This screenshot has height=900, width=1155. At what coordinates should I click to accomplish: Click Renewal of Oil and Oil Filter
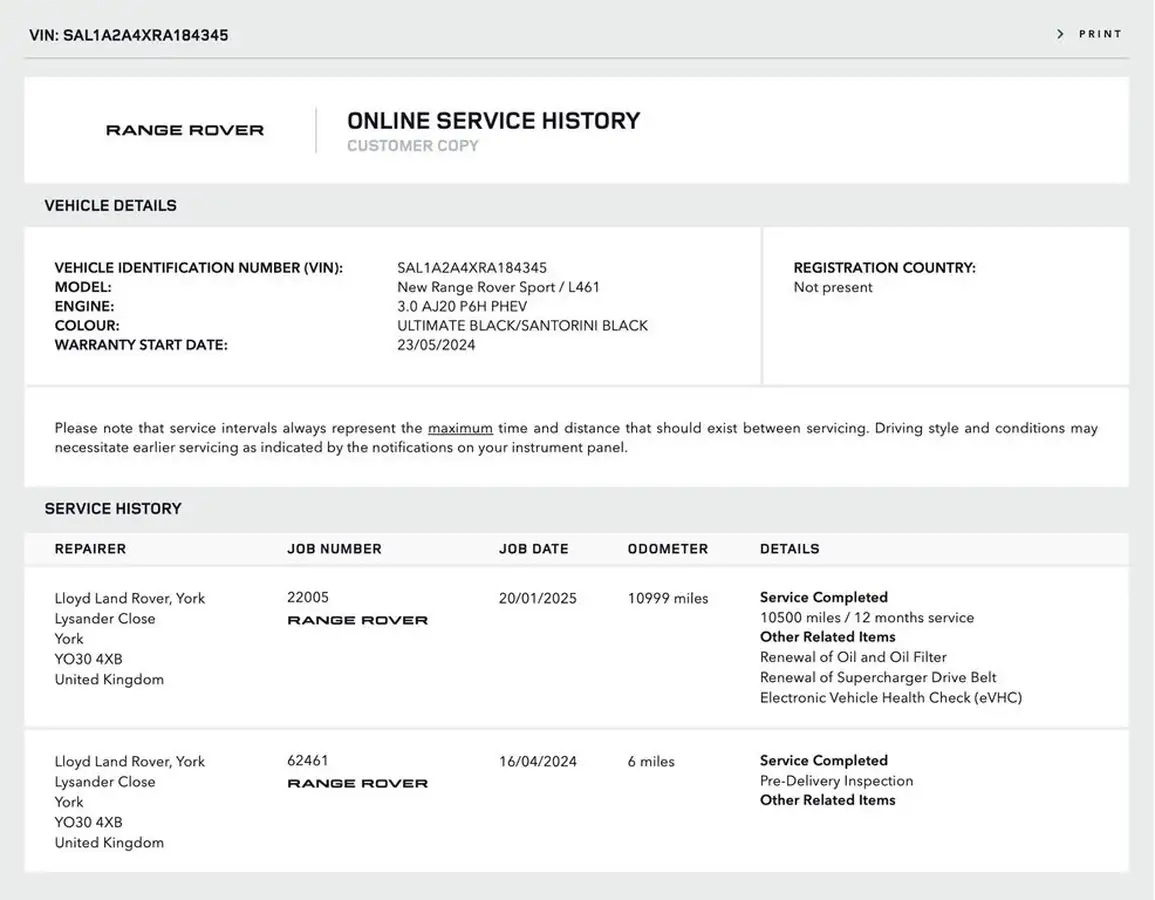(x=853, y=657)
